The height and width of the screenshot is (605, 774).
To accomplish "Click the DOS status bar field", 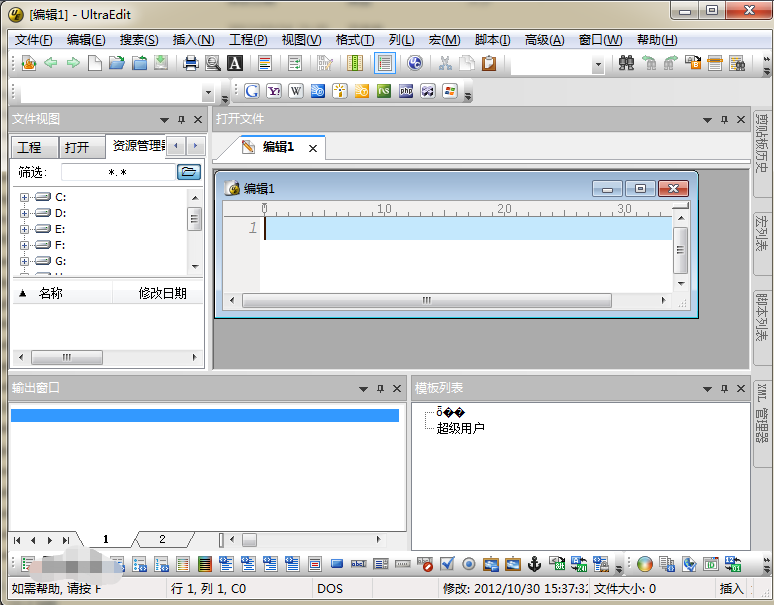I will click(342, 589).
